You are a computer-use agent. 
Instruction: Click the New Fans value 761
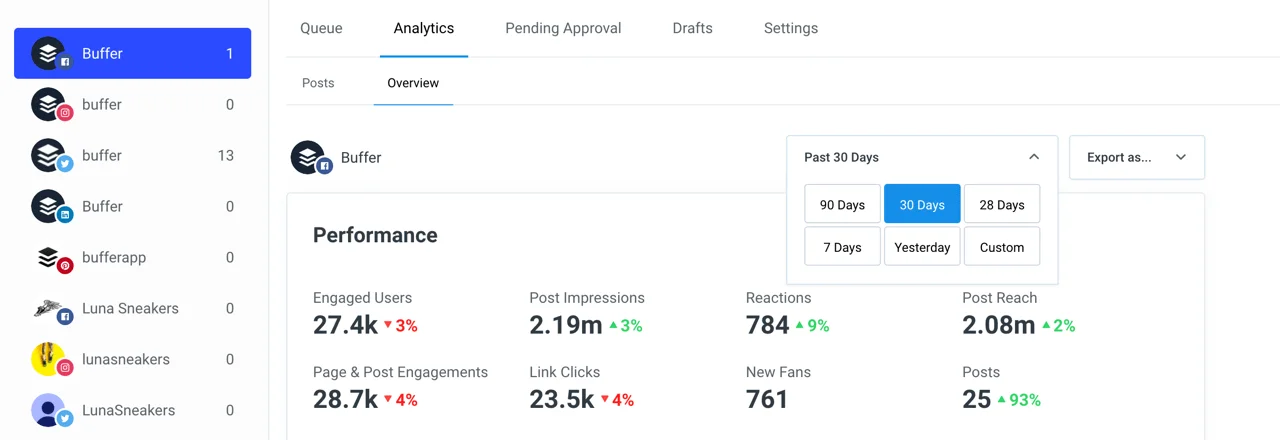click(767, 399)
